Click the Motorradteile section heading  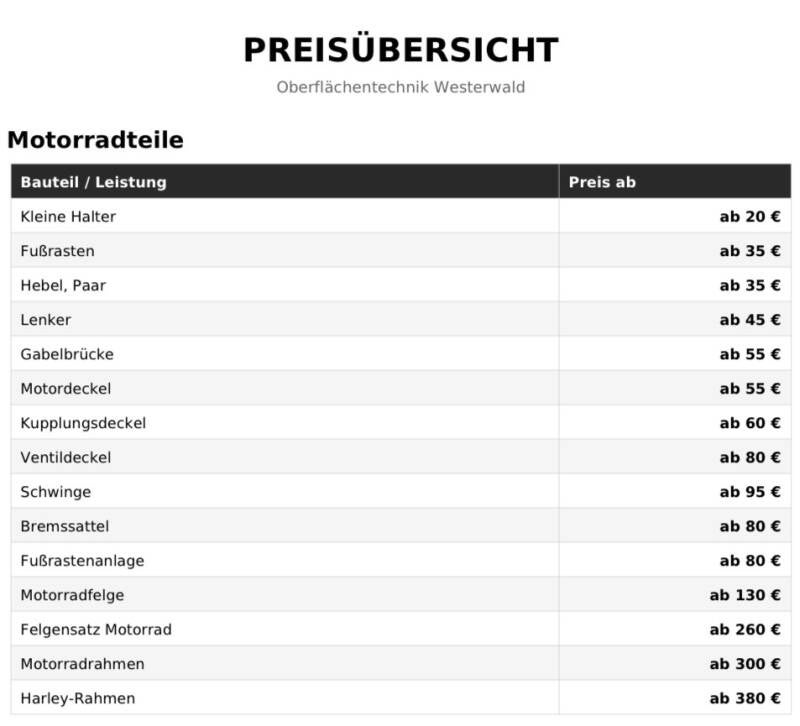tap(95, 140)
